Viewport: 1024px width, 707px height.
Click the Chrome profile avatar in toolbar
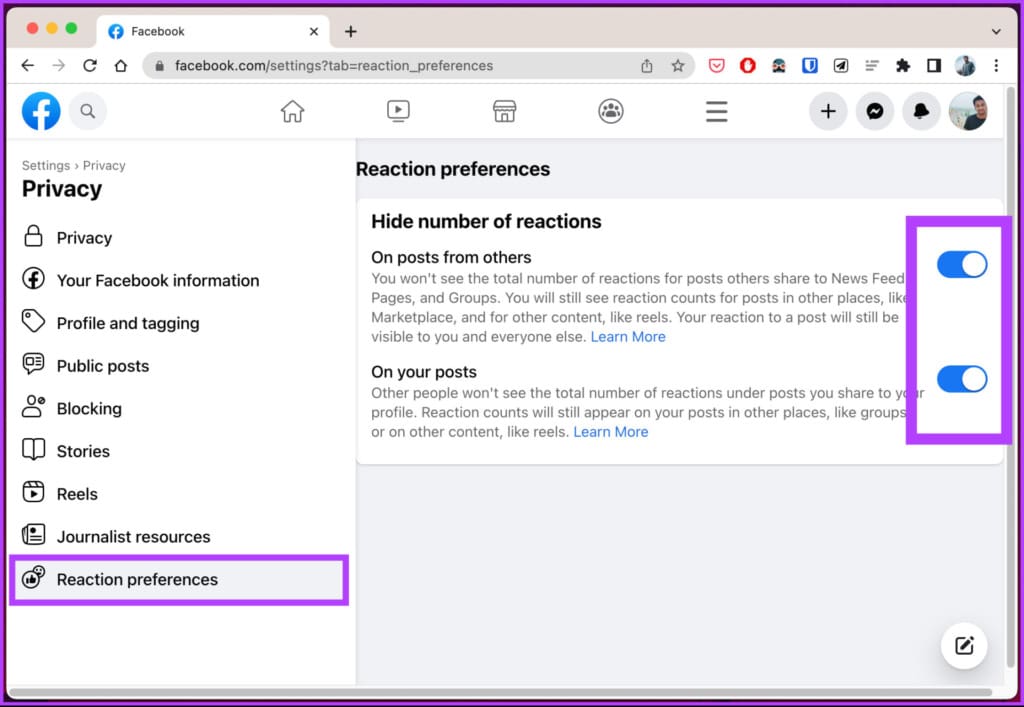click(965, 65)
